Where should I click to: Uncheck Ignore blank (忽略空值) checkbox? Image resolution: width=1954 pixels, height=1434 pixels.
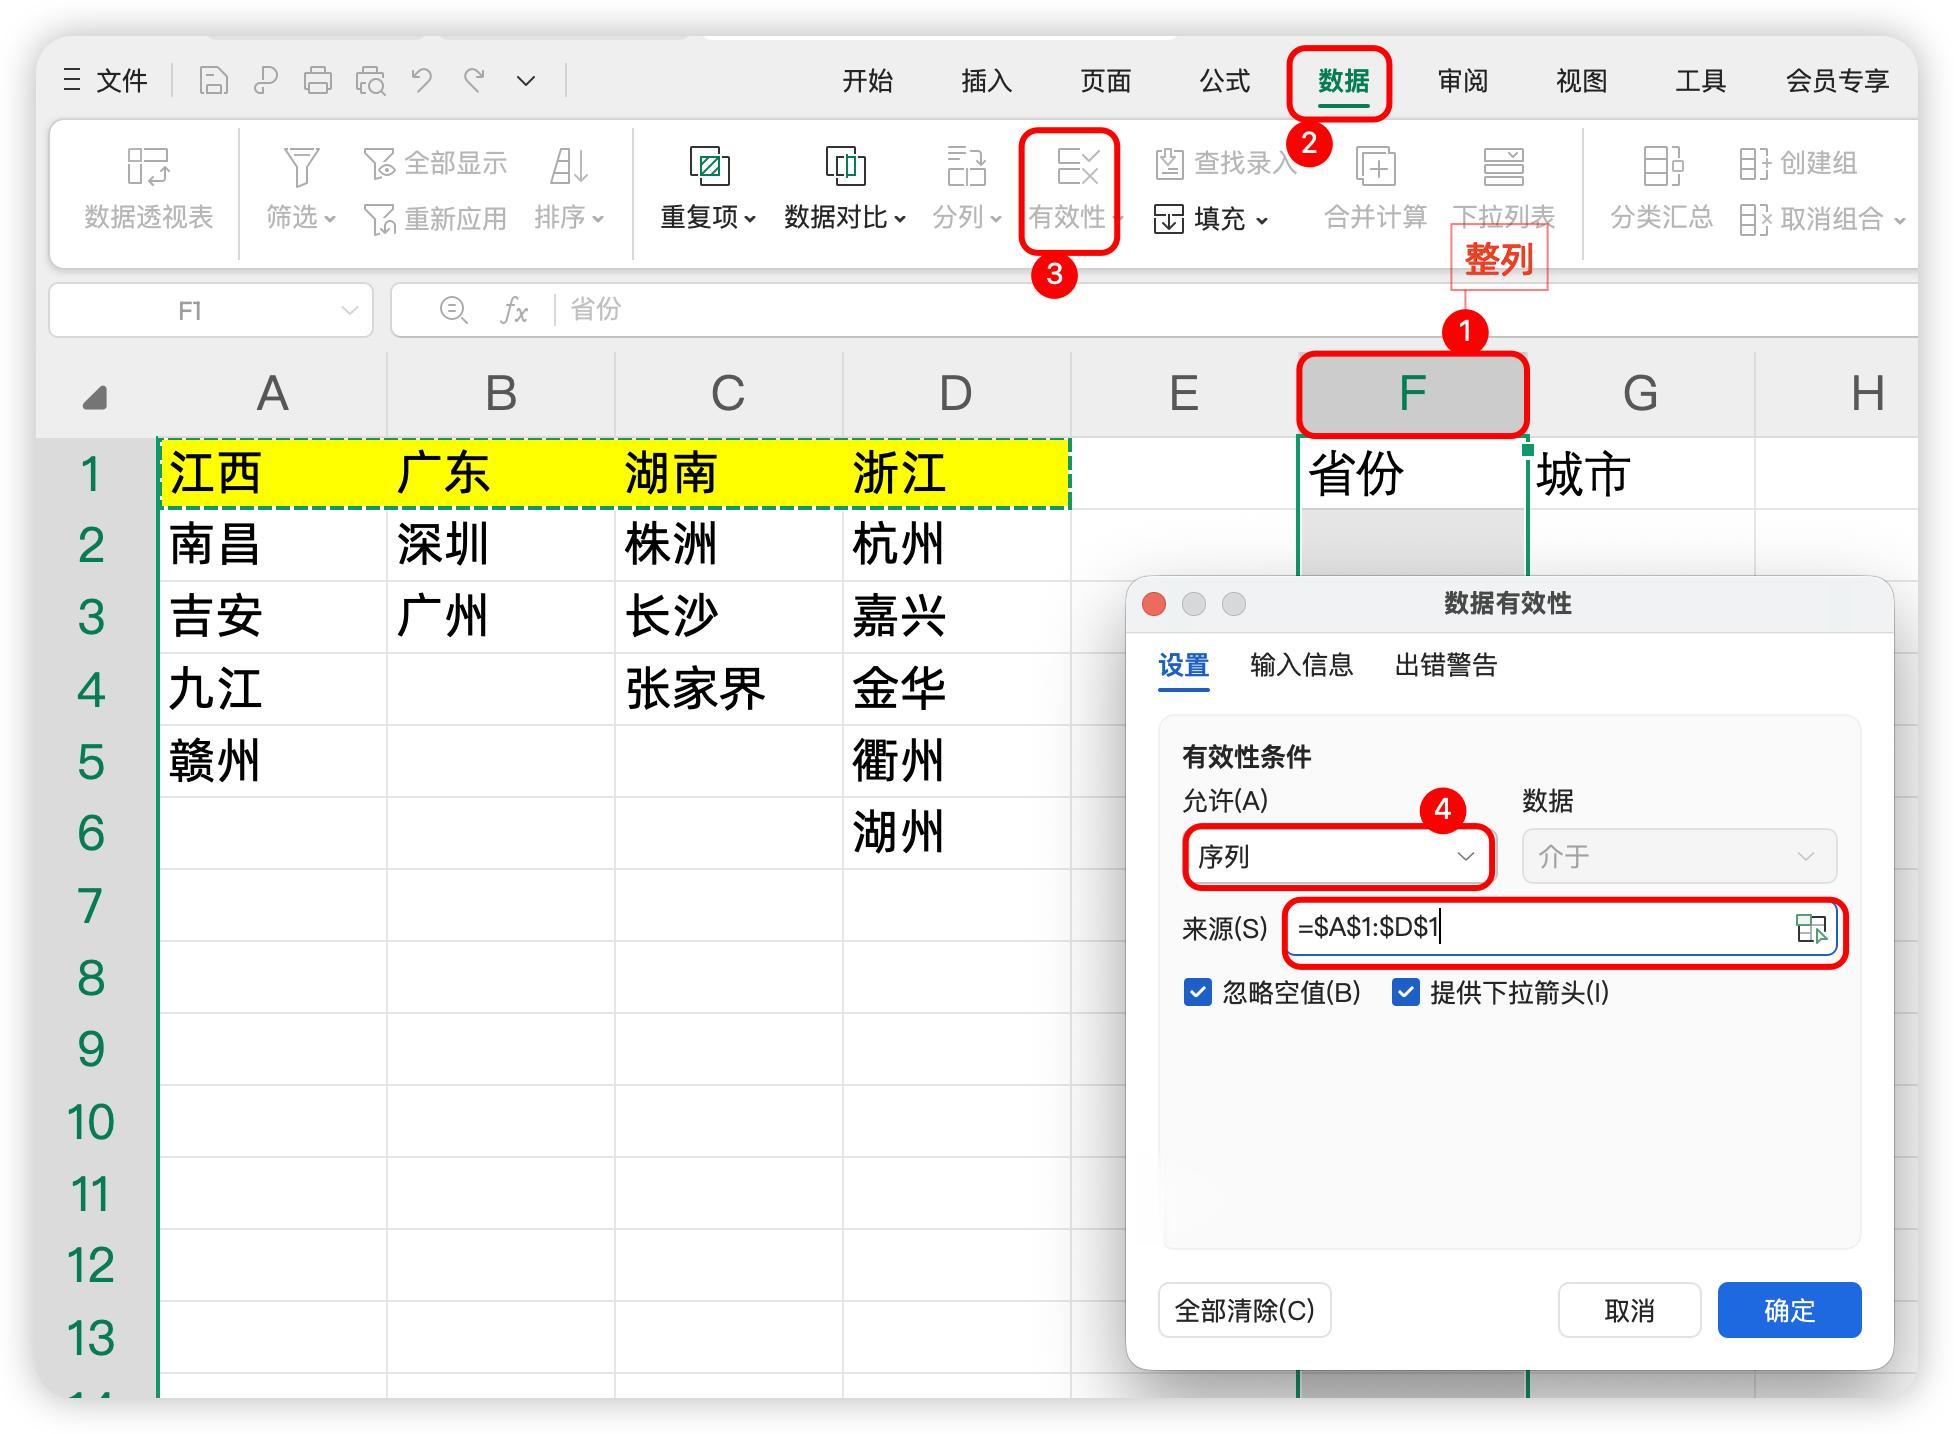click(x=1197, y=992)
